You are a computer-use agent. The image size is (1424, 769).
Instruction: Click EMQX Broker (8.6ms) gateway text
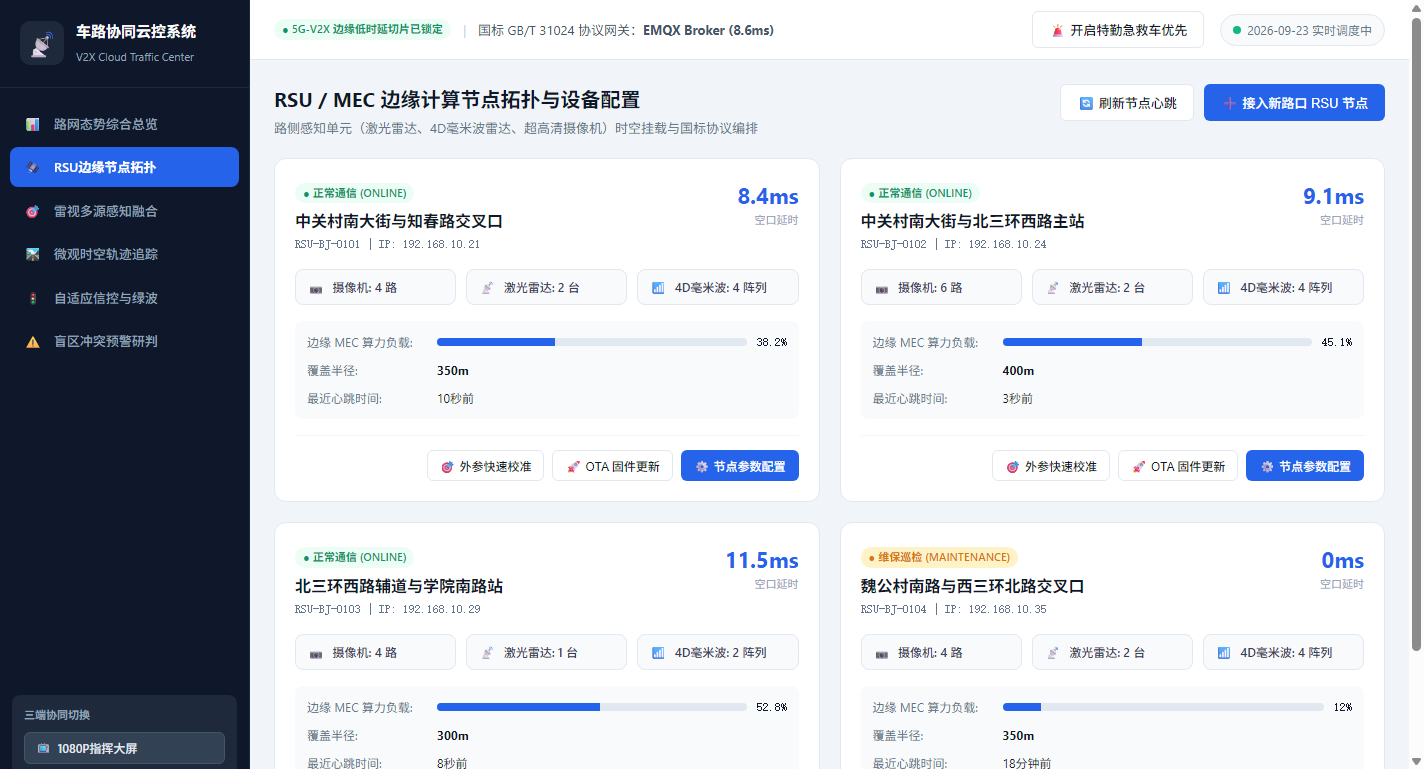pyautogui.click(x=708, y=30)
